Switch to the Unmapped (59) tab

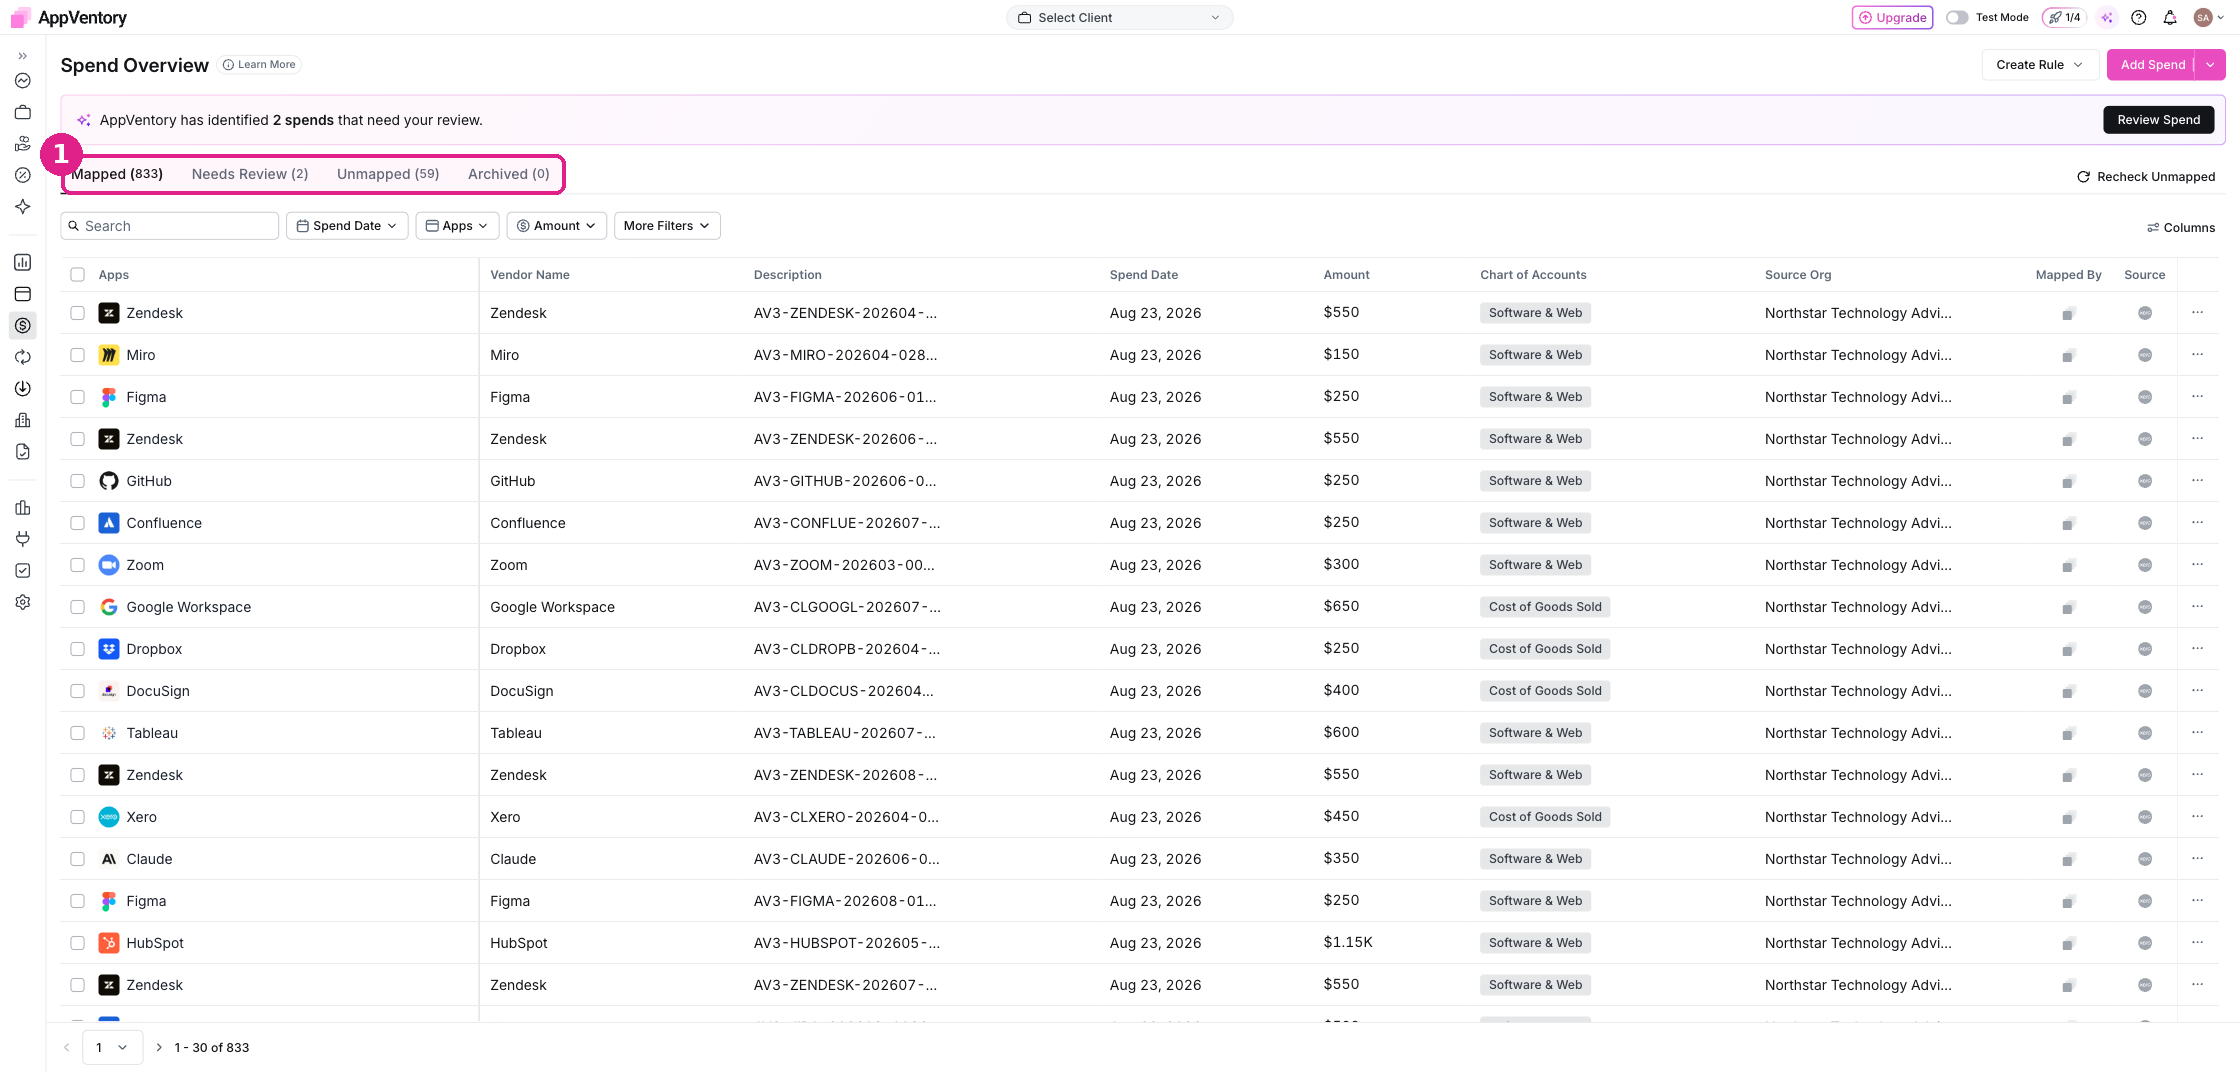point(388,174)
